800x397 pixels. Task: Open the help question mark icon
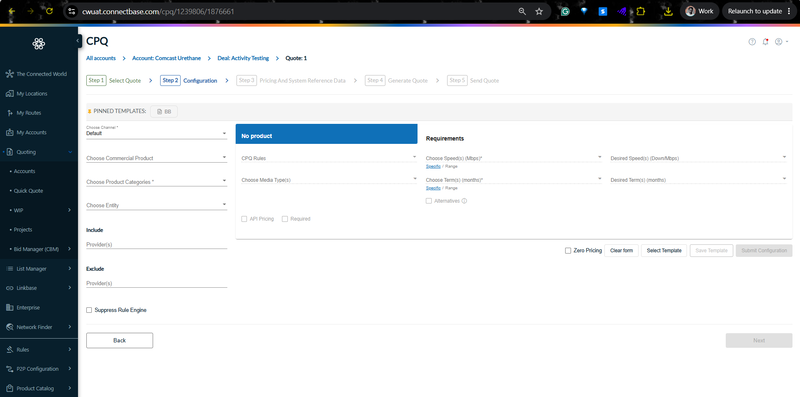(752, 42)
